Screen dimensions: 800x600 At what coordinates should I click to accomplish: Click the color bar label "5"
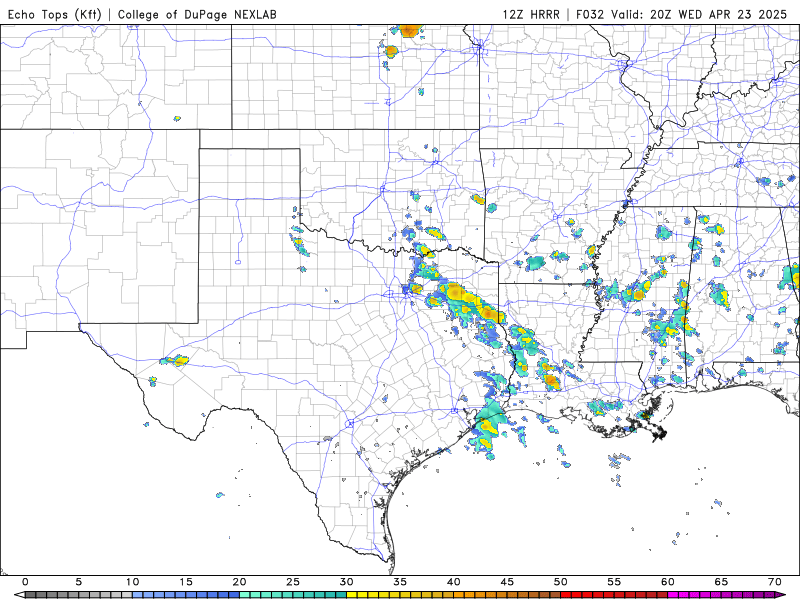tap(79, 582)
